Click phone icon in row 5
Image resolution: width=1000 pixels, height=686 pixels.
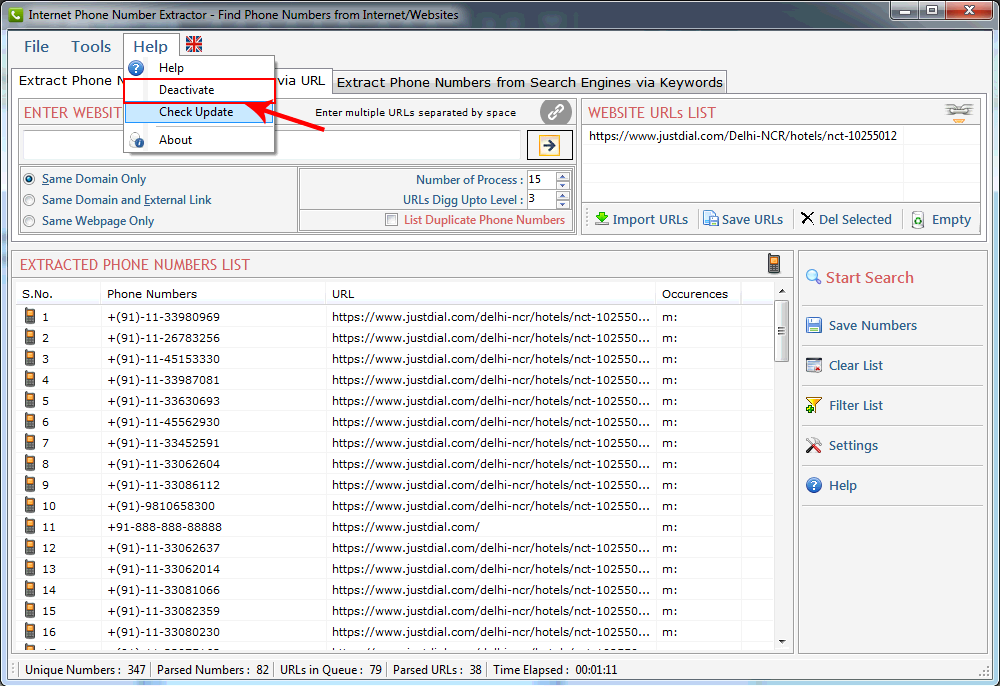[x=30, y=400]
